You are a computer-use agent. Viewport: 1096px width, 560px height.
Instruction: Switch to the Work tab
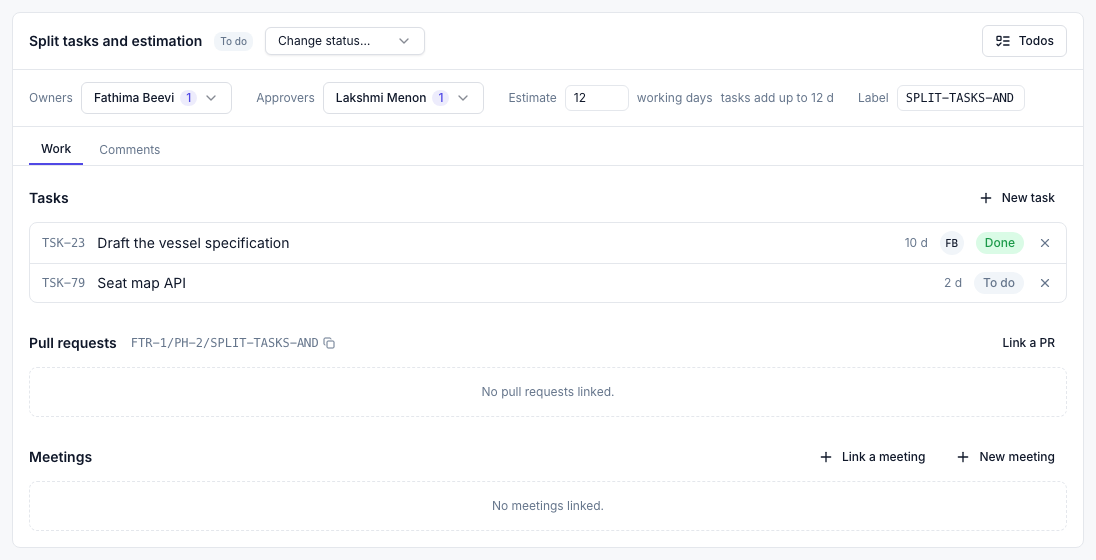(56, 149)
